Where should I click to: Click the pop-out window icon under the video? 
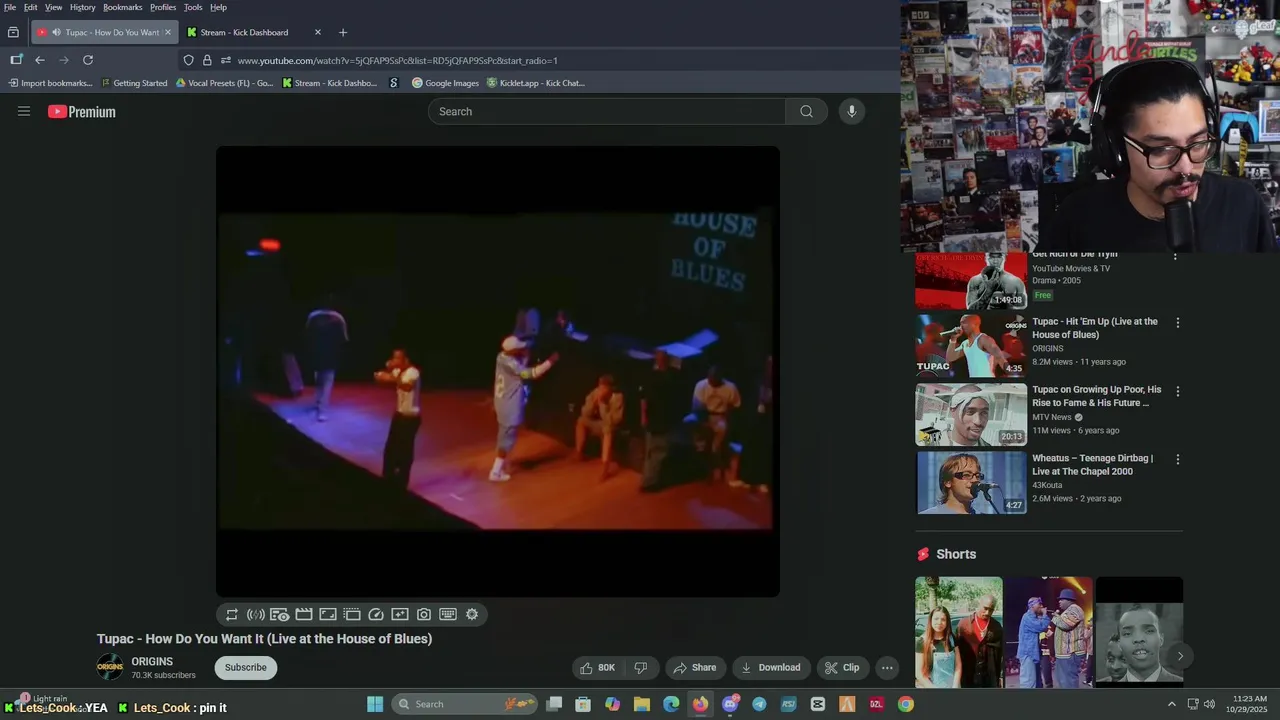(x=352, y=615)
